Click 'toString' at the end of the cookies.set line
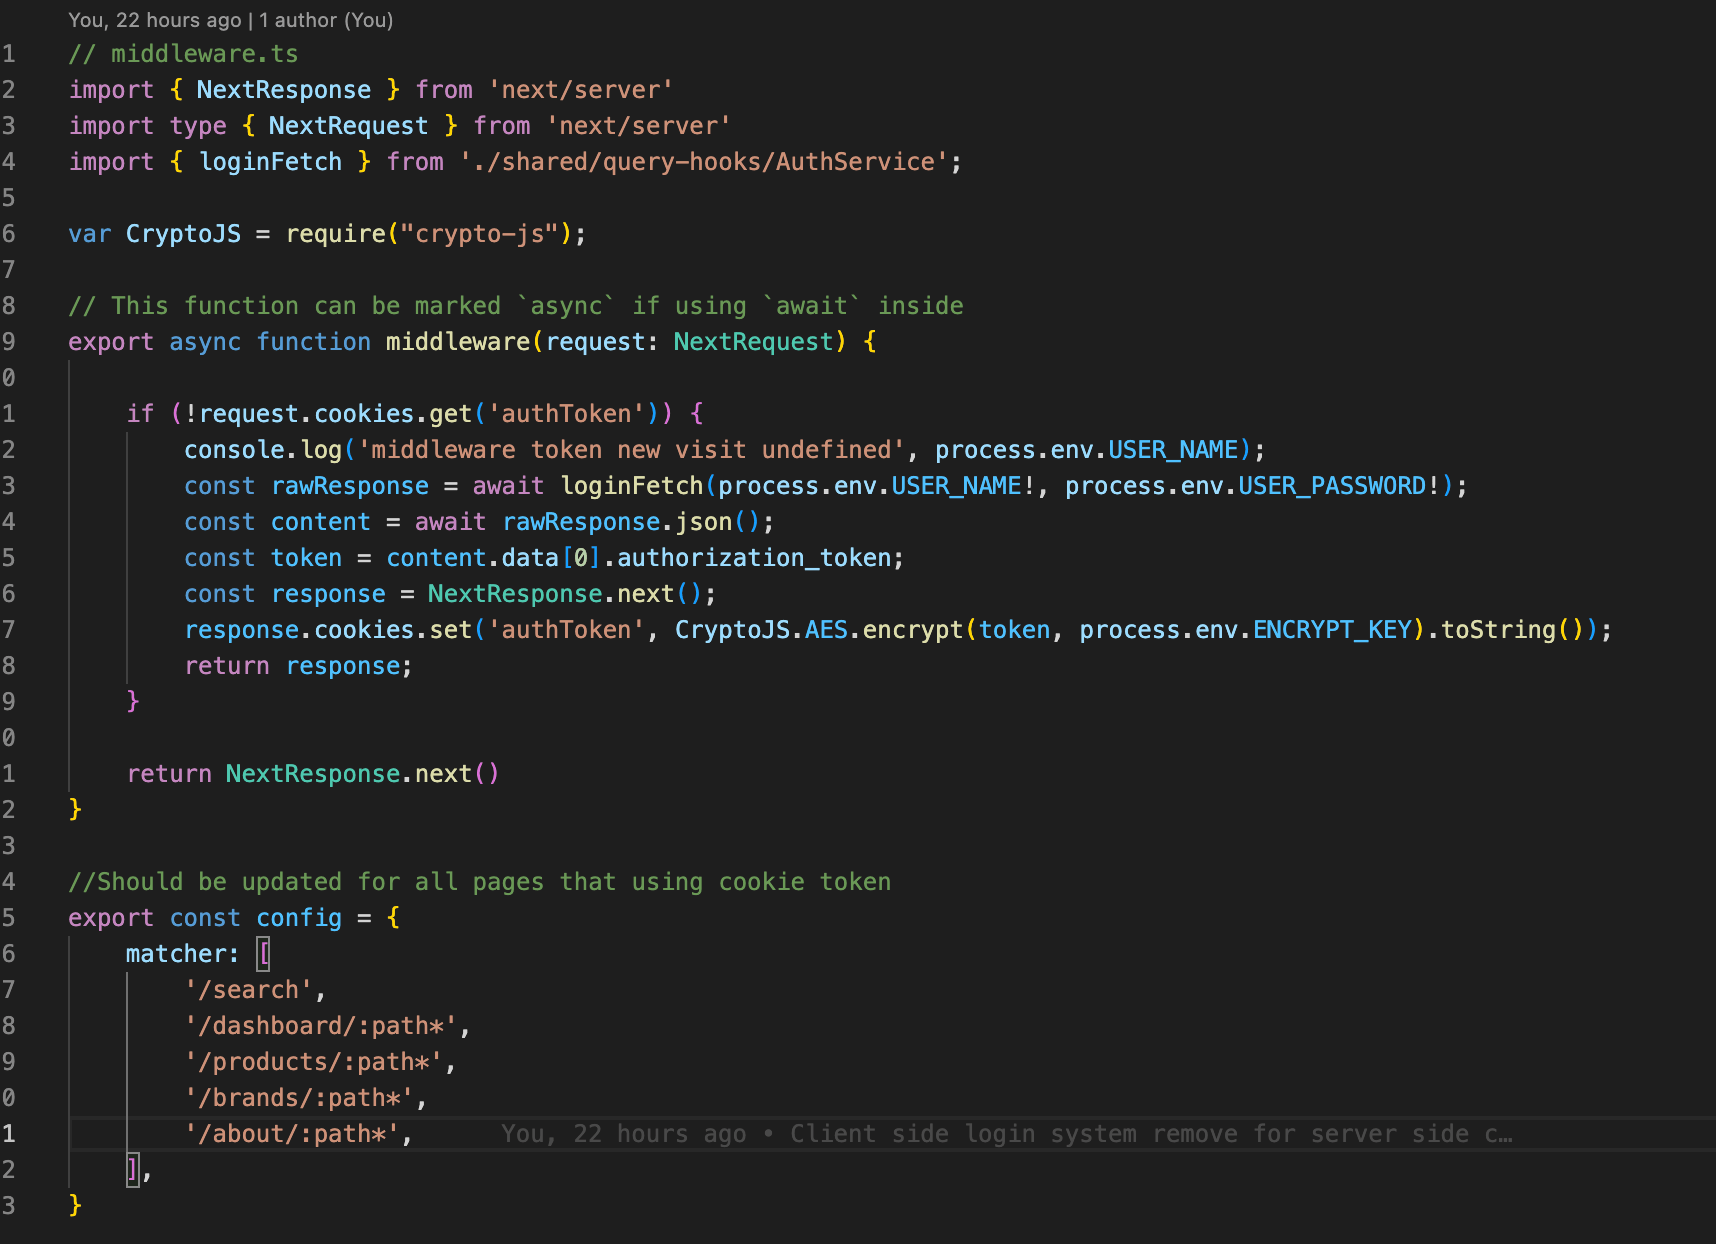This screenshot has width=1716, height=1244. click(x=1498, y=630)
